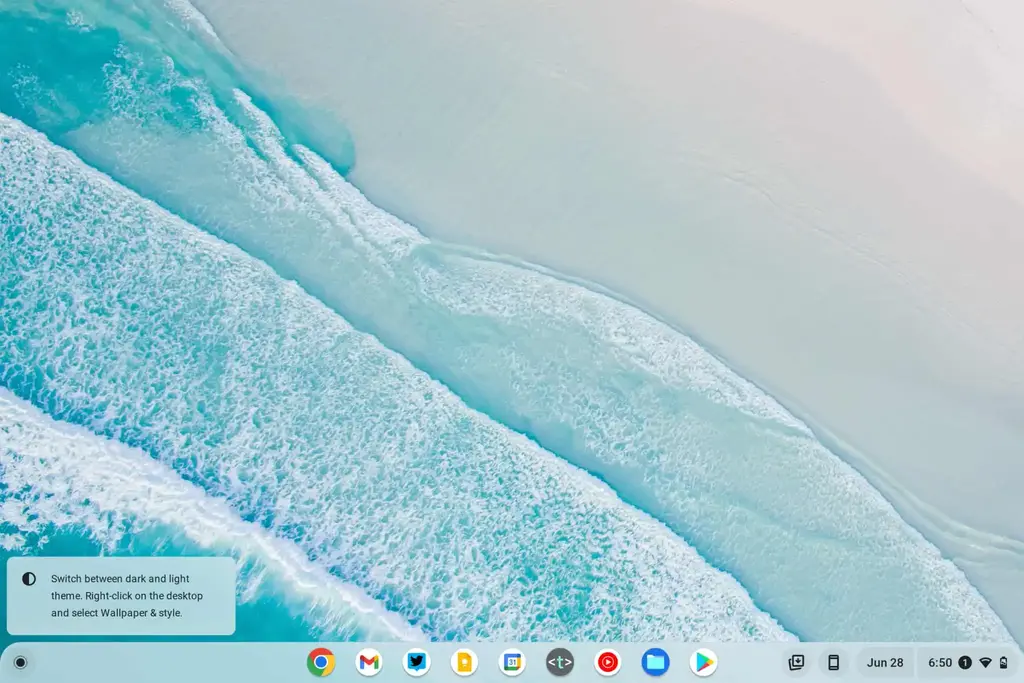Image resolution: width=1024 pixels, height=683 pixels.
Task: Open the Tote holding space icon
Action: [797, 662]
